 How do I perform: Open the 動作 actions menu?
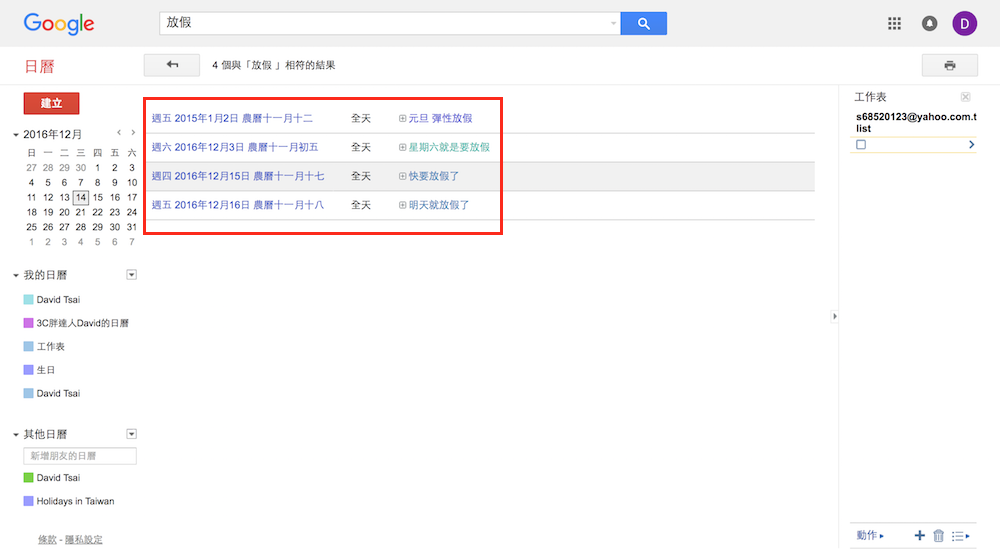tap(870, 536)
